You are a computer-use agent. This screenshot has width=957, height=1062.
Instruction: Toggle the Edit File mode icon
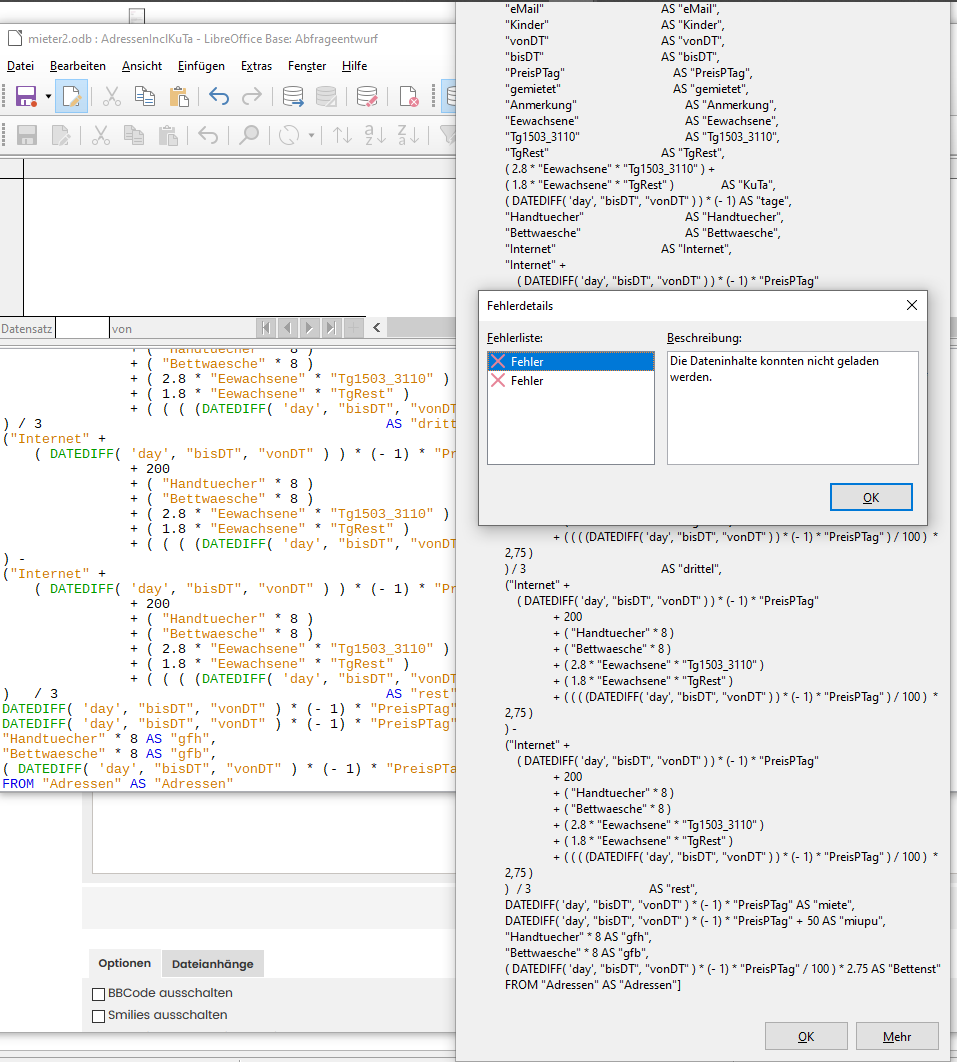pos(71,96)
